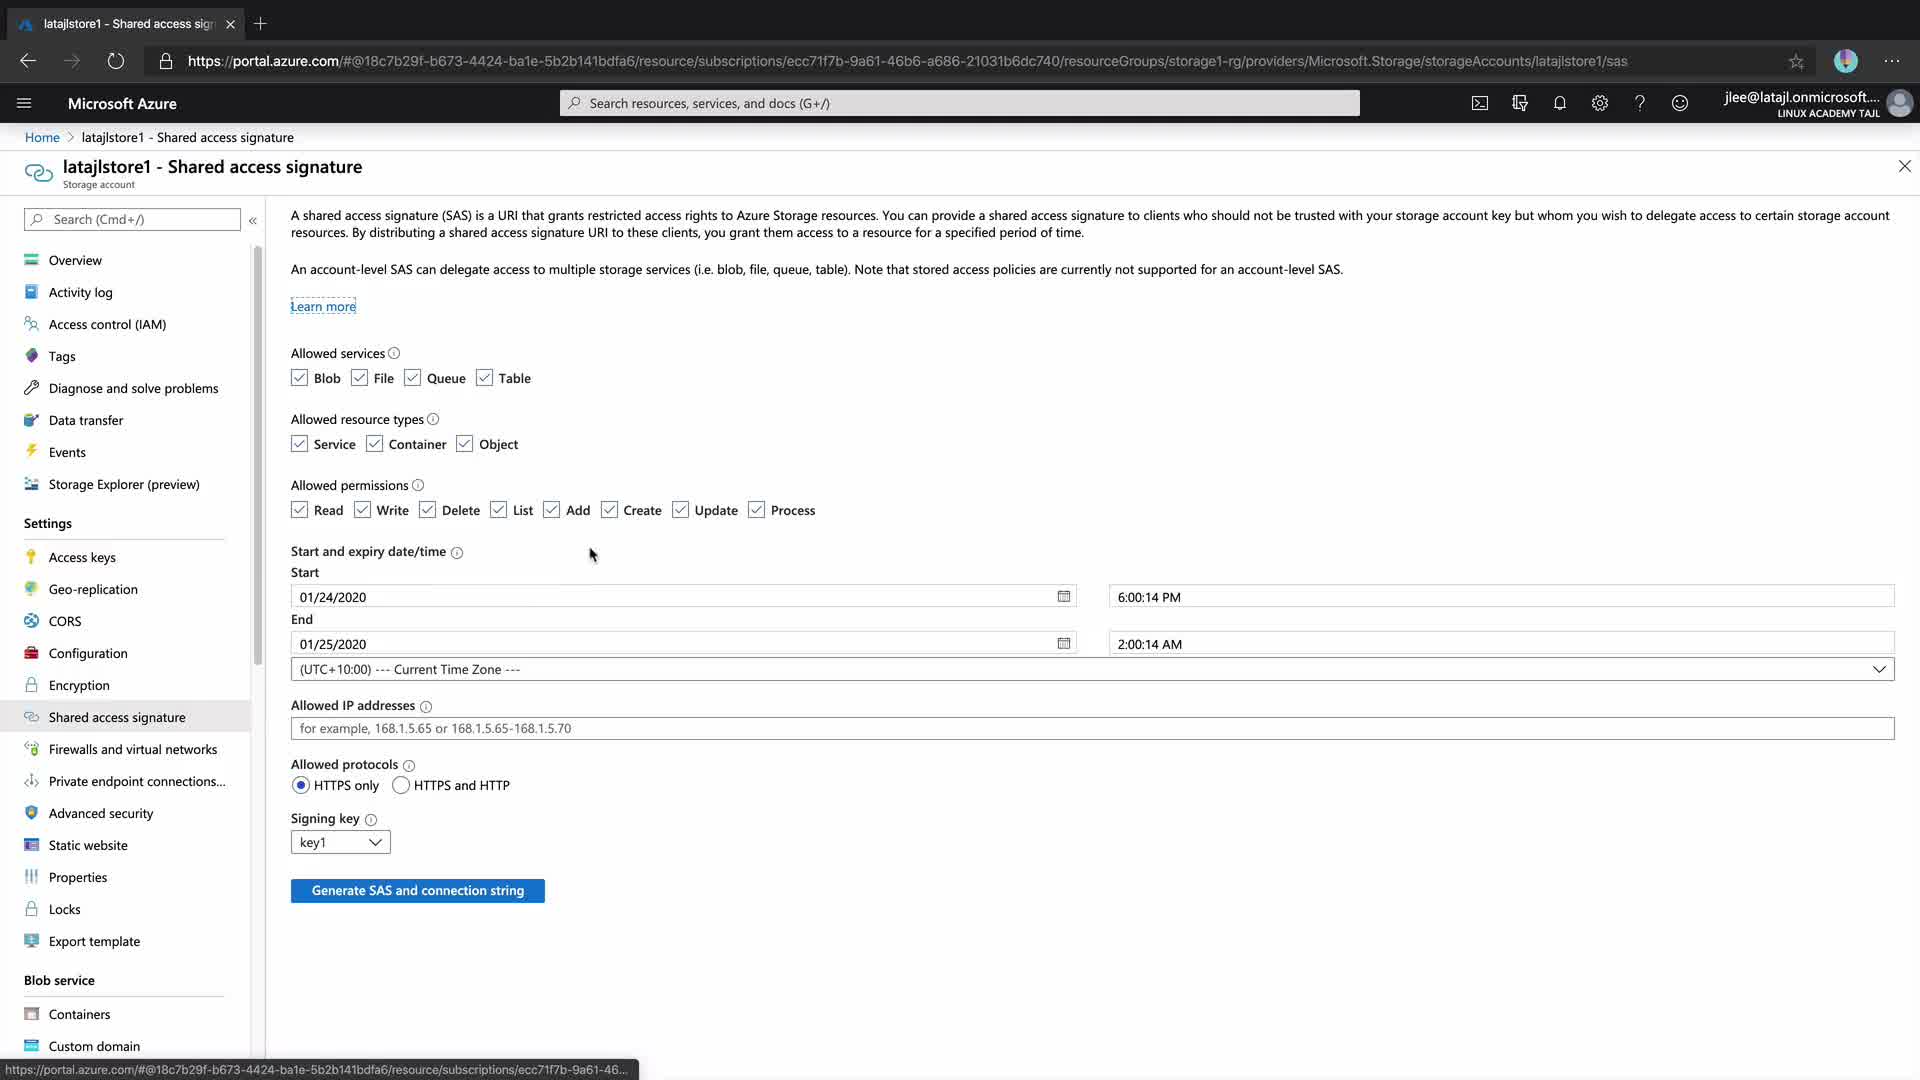
Task: Click Generate SAS and connection string
Action: tap(417, 890)
